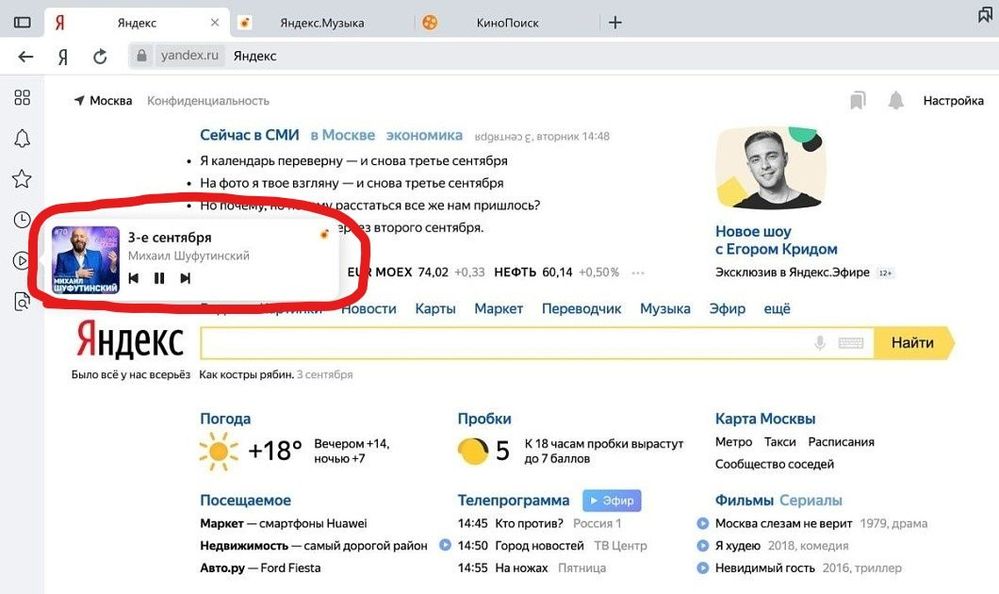The height and width of the screenshot is (594, 999).
Task: Open sidebar notifications bell
Action: 22,138
